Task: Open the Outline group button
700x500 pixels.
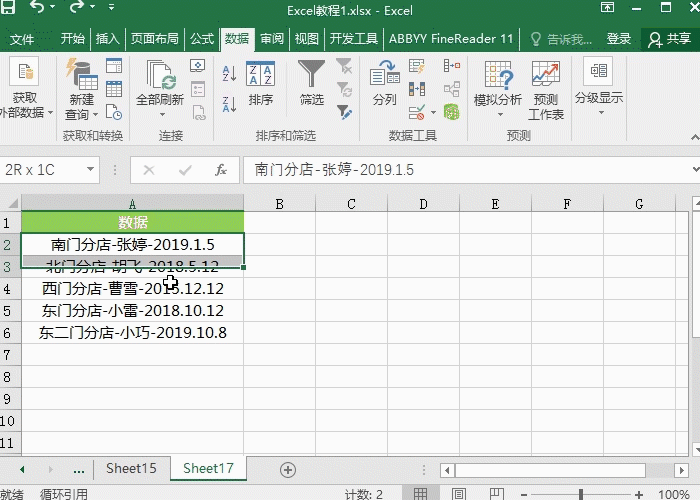Action: coord(599,86)
